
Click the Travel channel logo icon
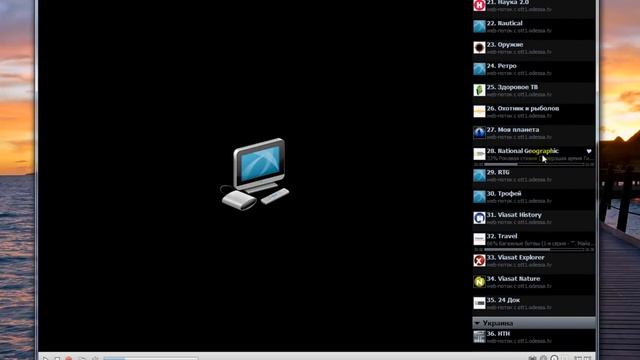tap(479, 239)
